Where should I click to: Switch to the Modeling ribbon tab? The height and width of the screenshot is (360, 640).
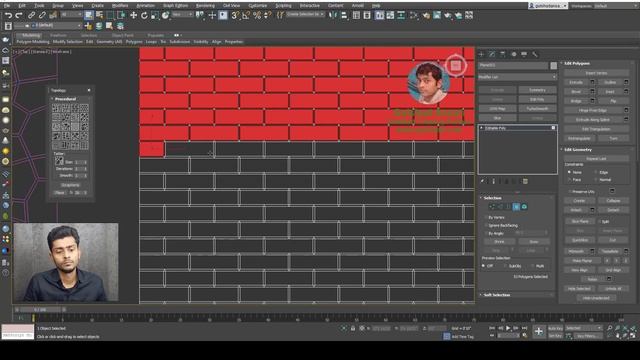click(31, 36)
